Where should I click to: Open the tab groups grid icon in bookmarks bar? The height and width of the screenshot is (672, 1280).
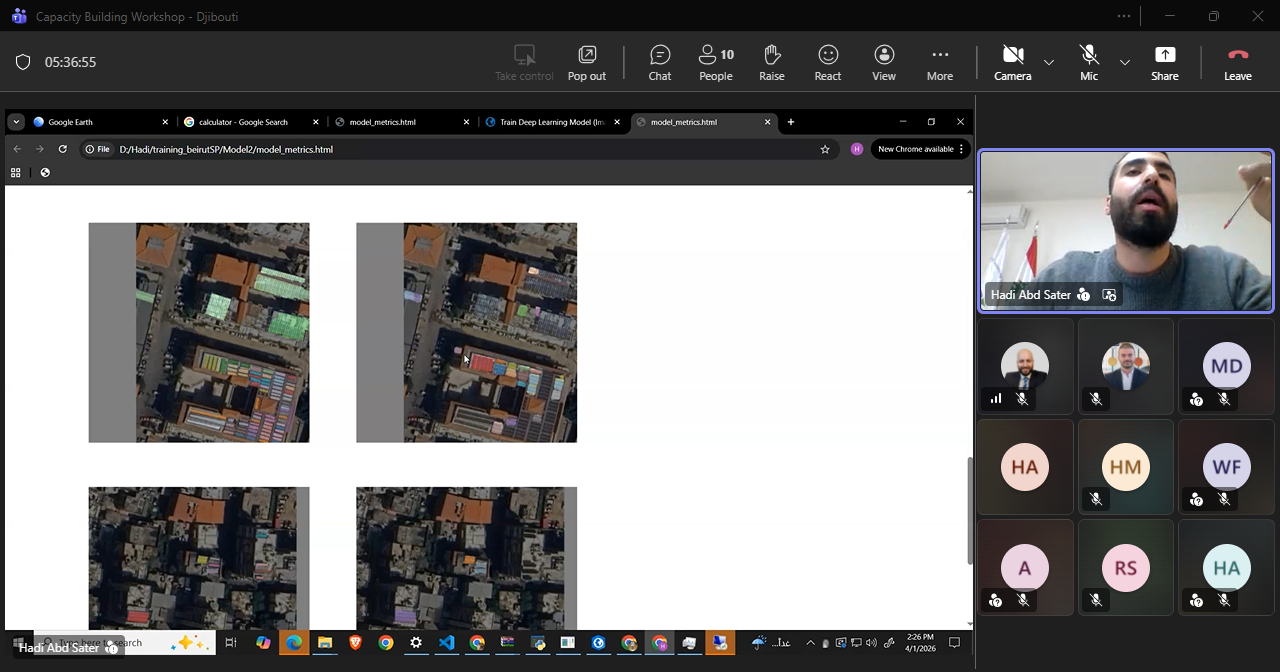click(x=15, y=173)
